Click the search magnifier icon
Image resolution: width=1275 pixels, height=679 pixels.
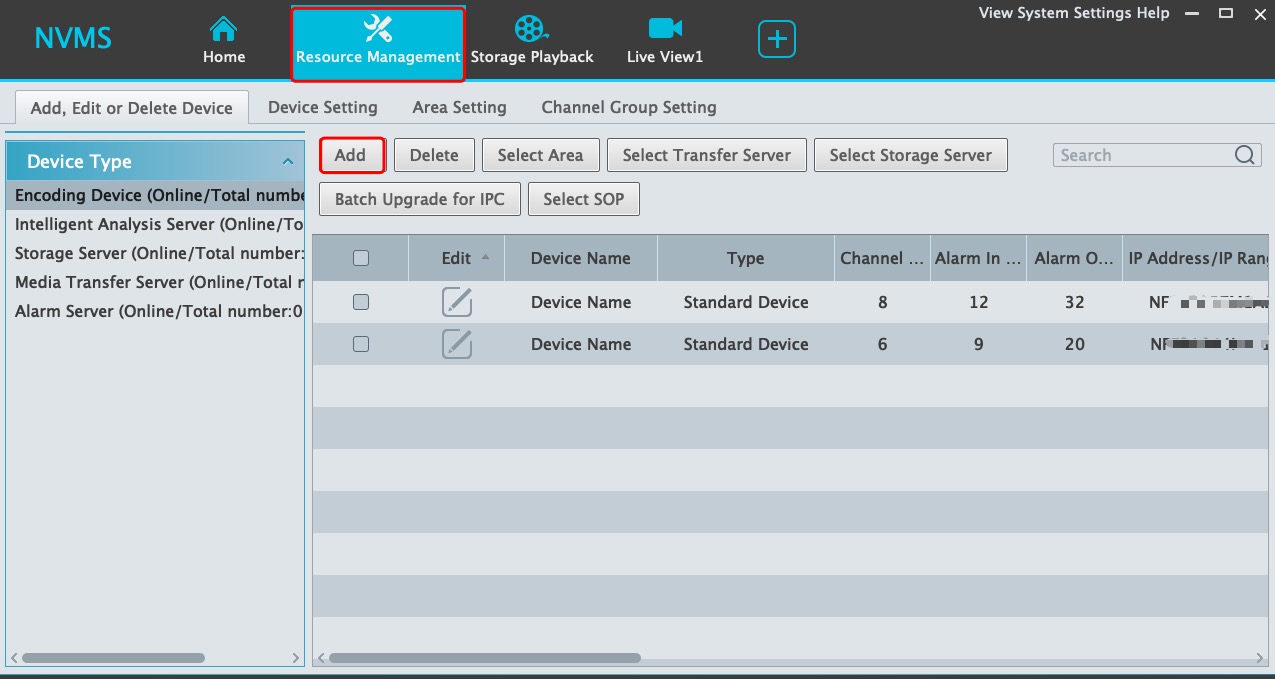tap(1244, 155)
